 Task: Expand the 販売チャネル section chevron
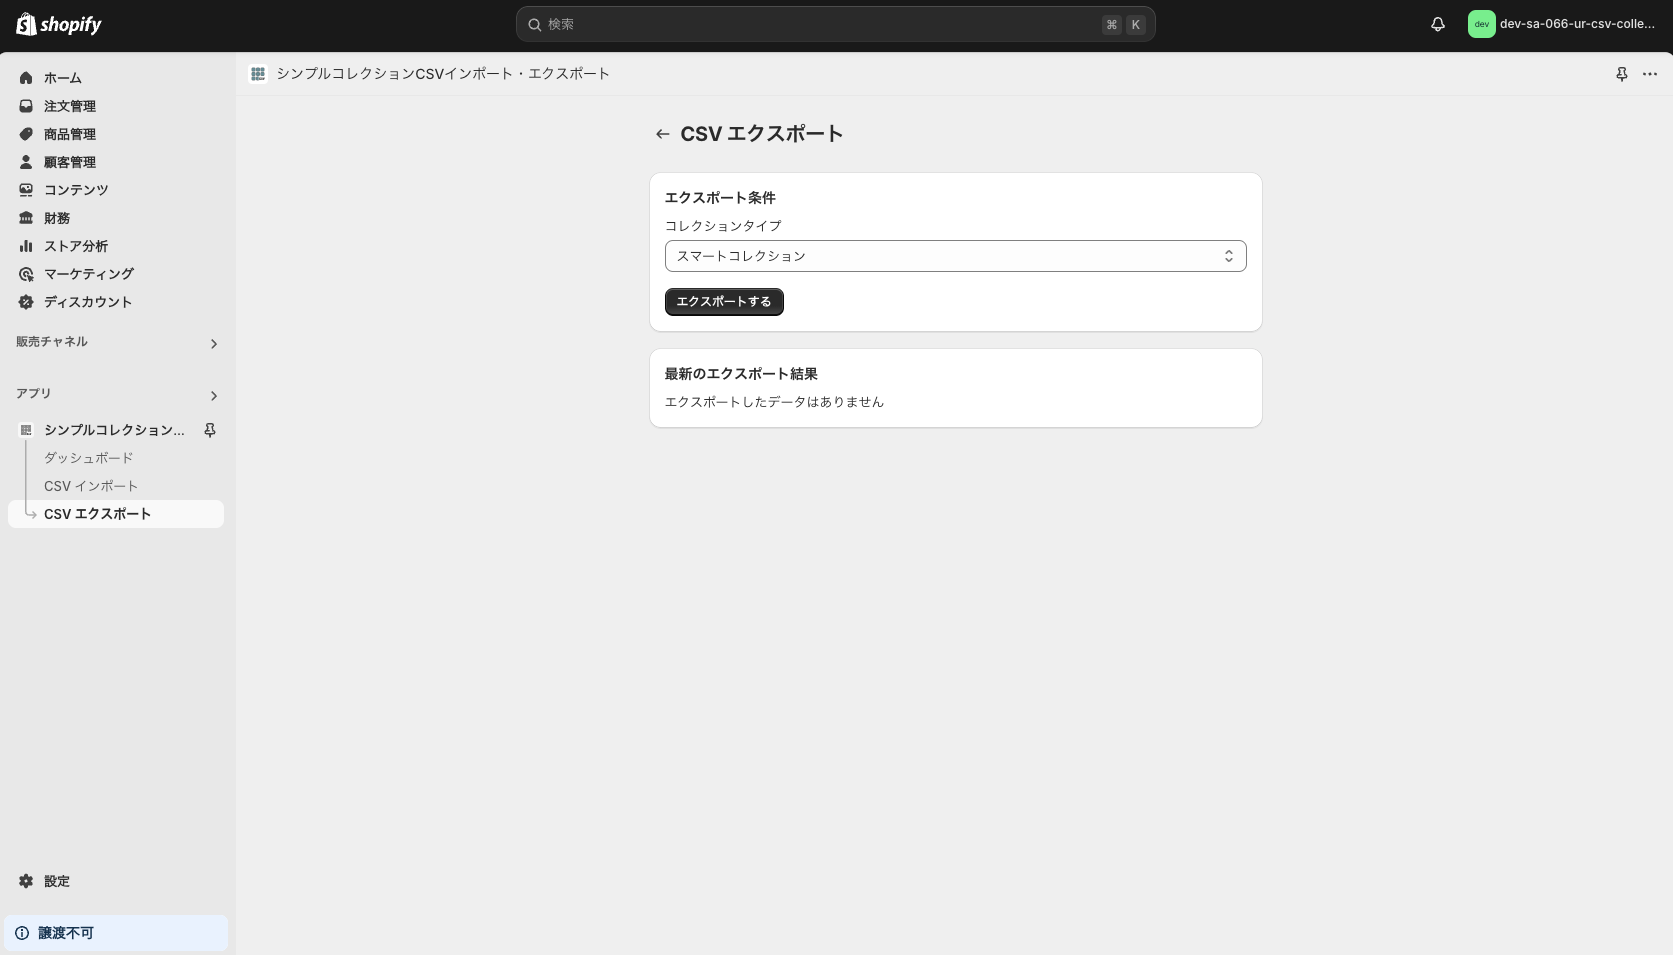[213, 344]
